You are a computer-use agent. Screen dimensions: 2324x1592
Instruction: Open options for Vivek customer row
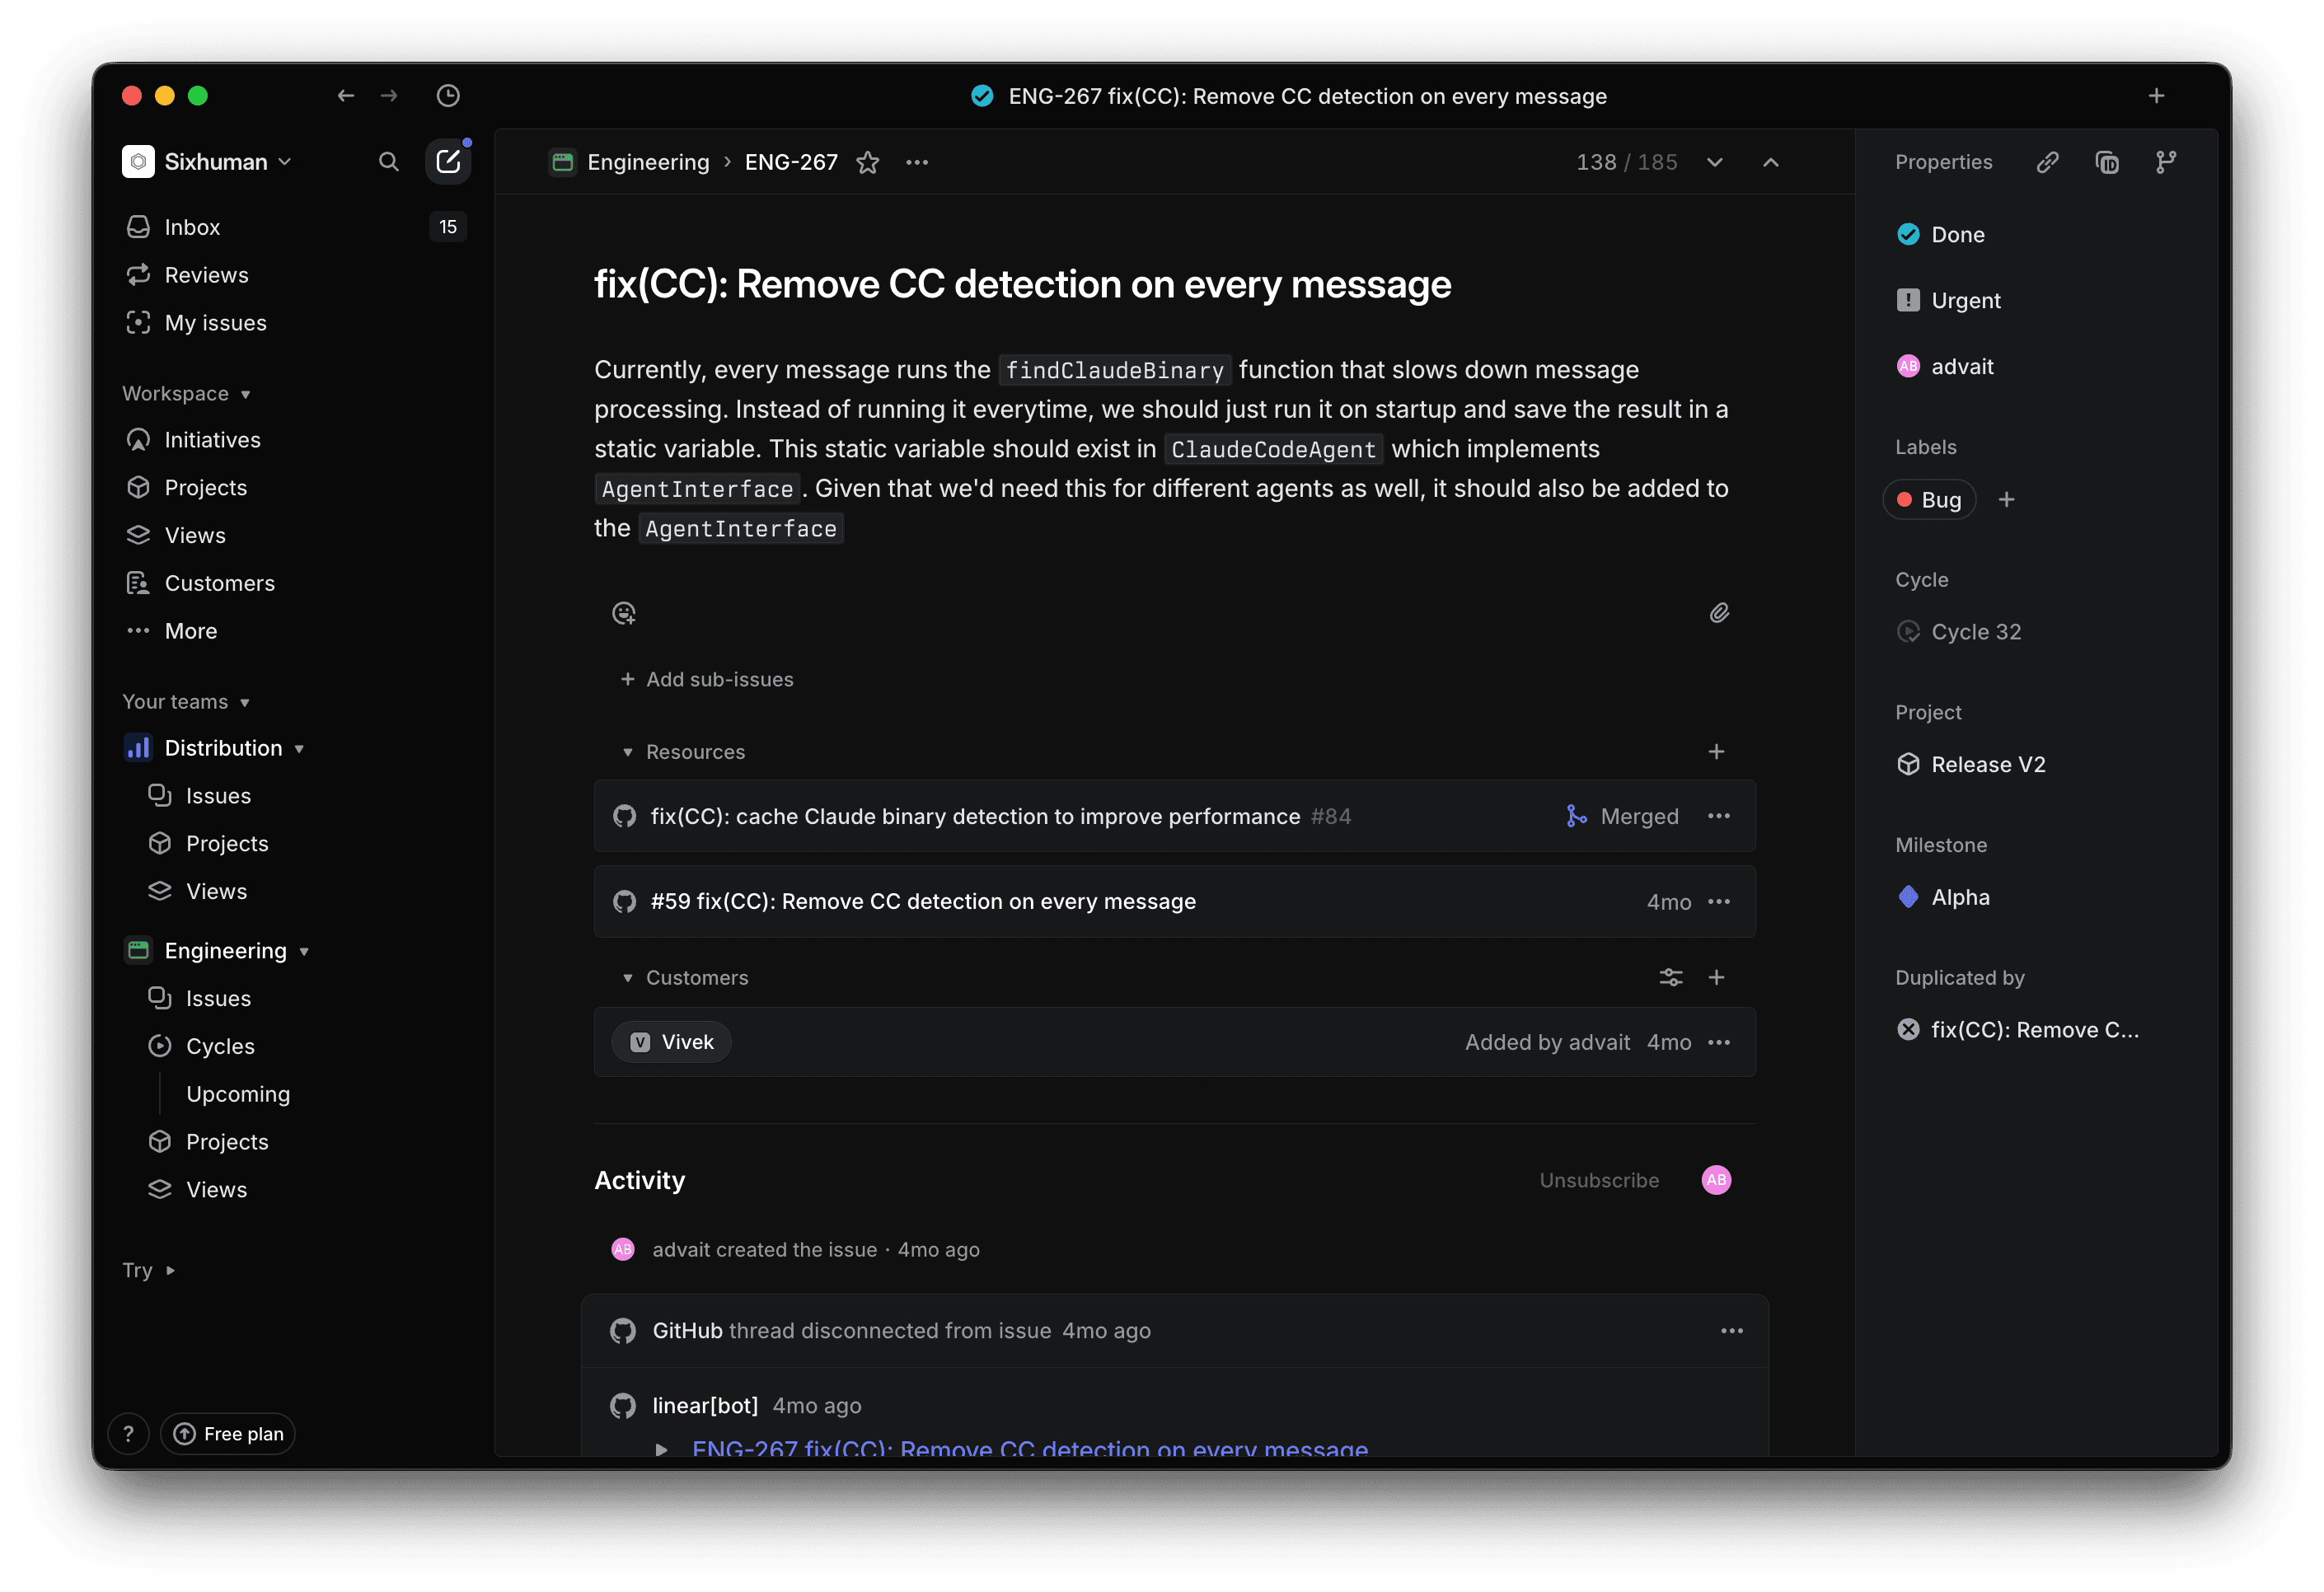pyautogui.click(x=1719, y=1043)
